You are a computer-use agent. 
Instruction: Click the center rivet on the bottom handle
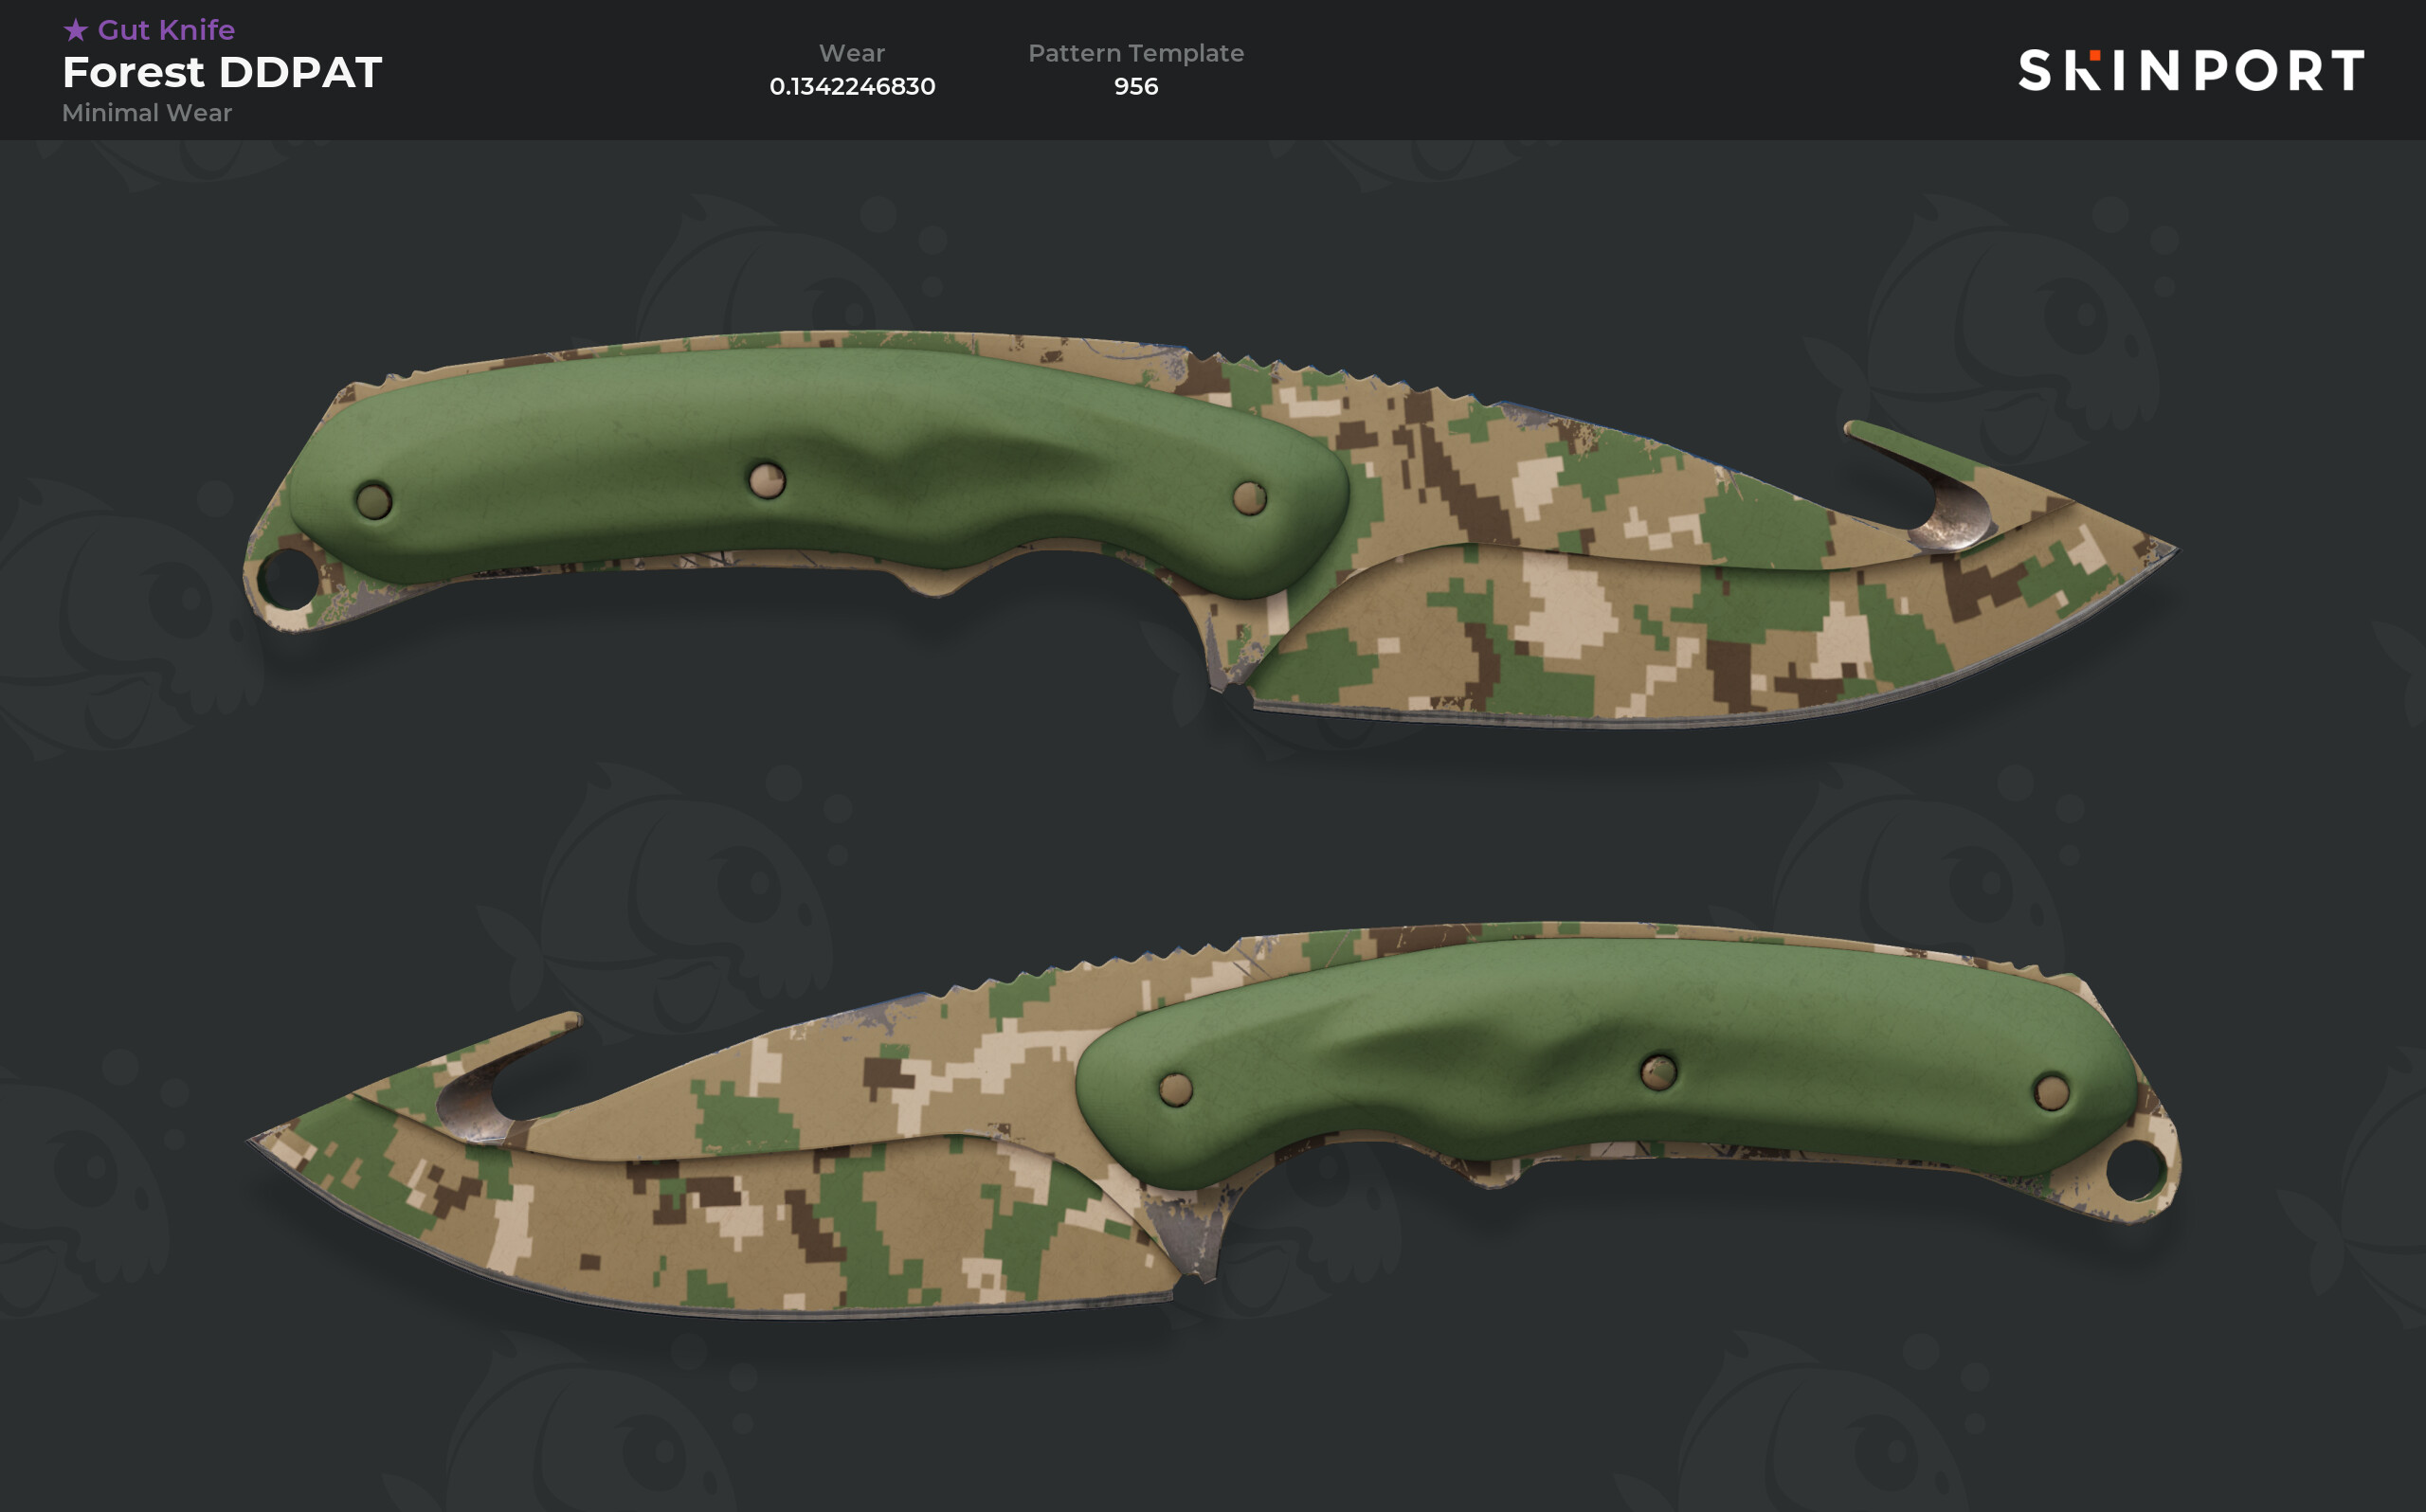(1659, 1072)
